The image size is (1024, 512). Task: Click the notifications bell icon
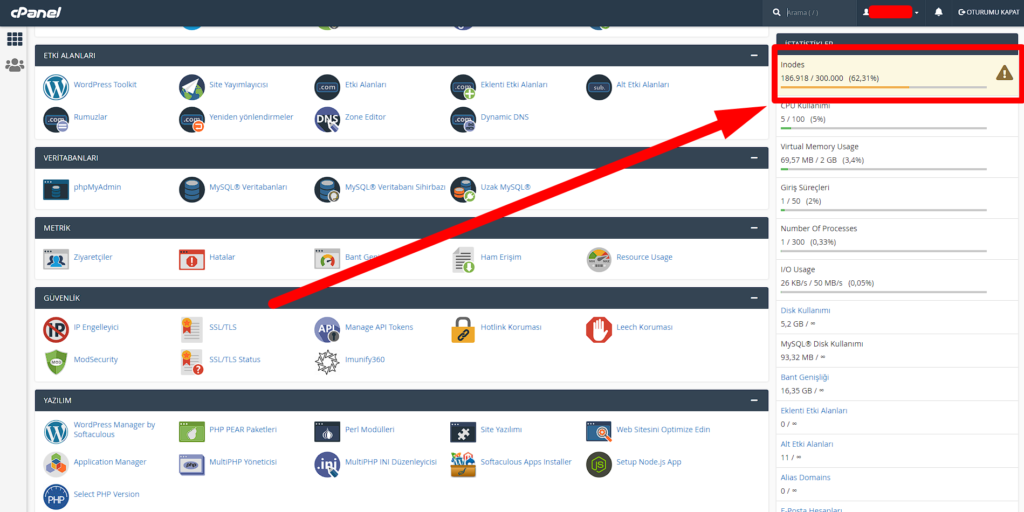click(x=938, y=12)
